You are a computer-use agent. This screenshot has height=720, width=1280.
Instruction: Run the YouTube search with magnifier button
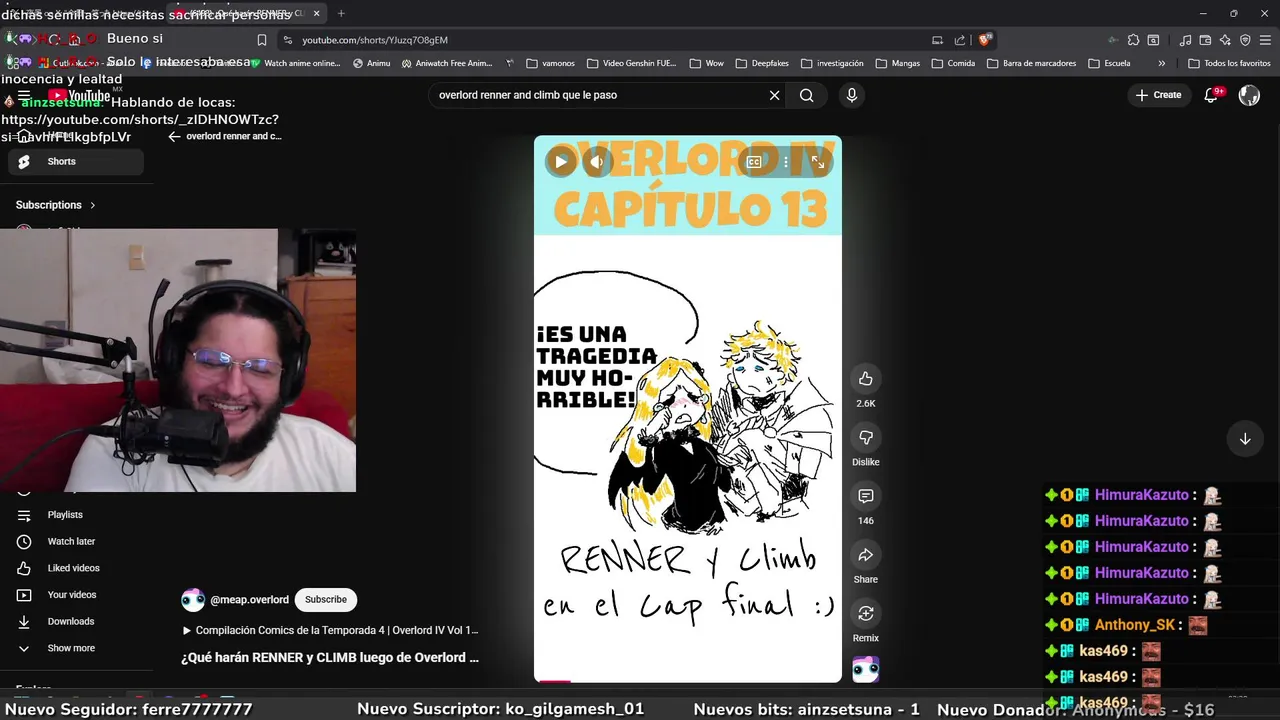807,95
